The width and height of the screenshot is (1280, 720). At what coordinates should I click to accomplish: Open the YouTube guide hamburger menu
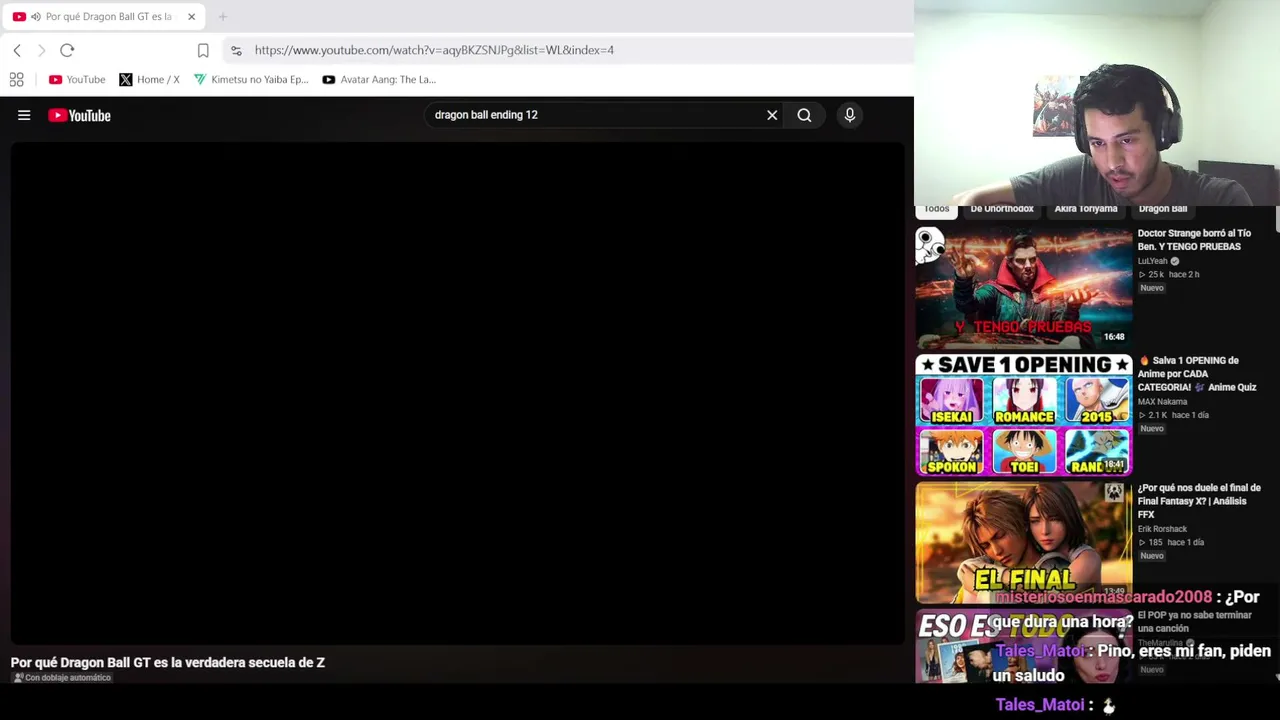click(x=24, y=115)
